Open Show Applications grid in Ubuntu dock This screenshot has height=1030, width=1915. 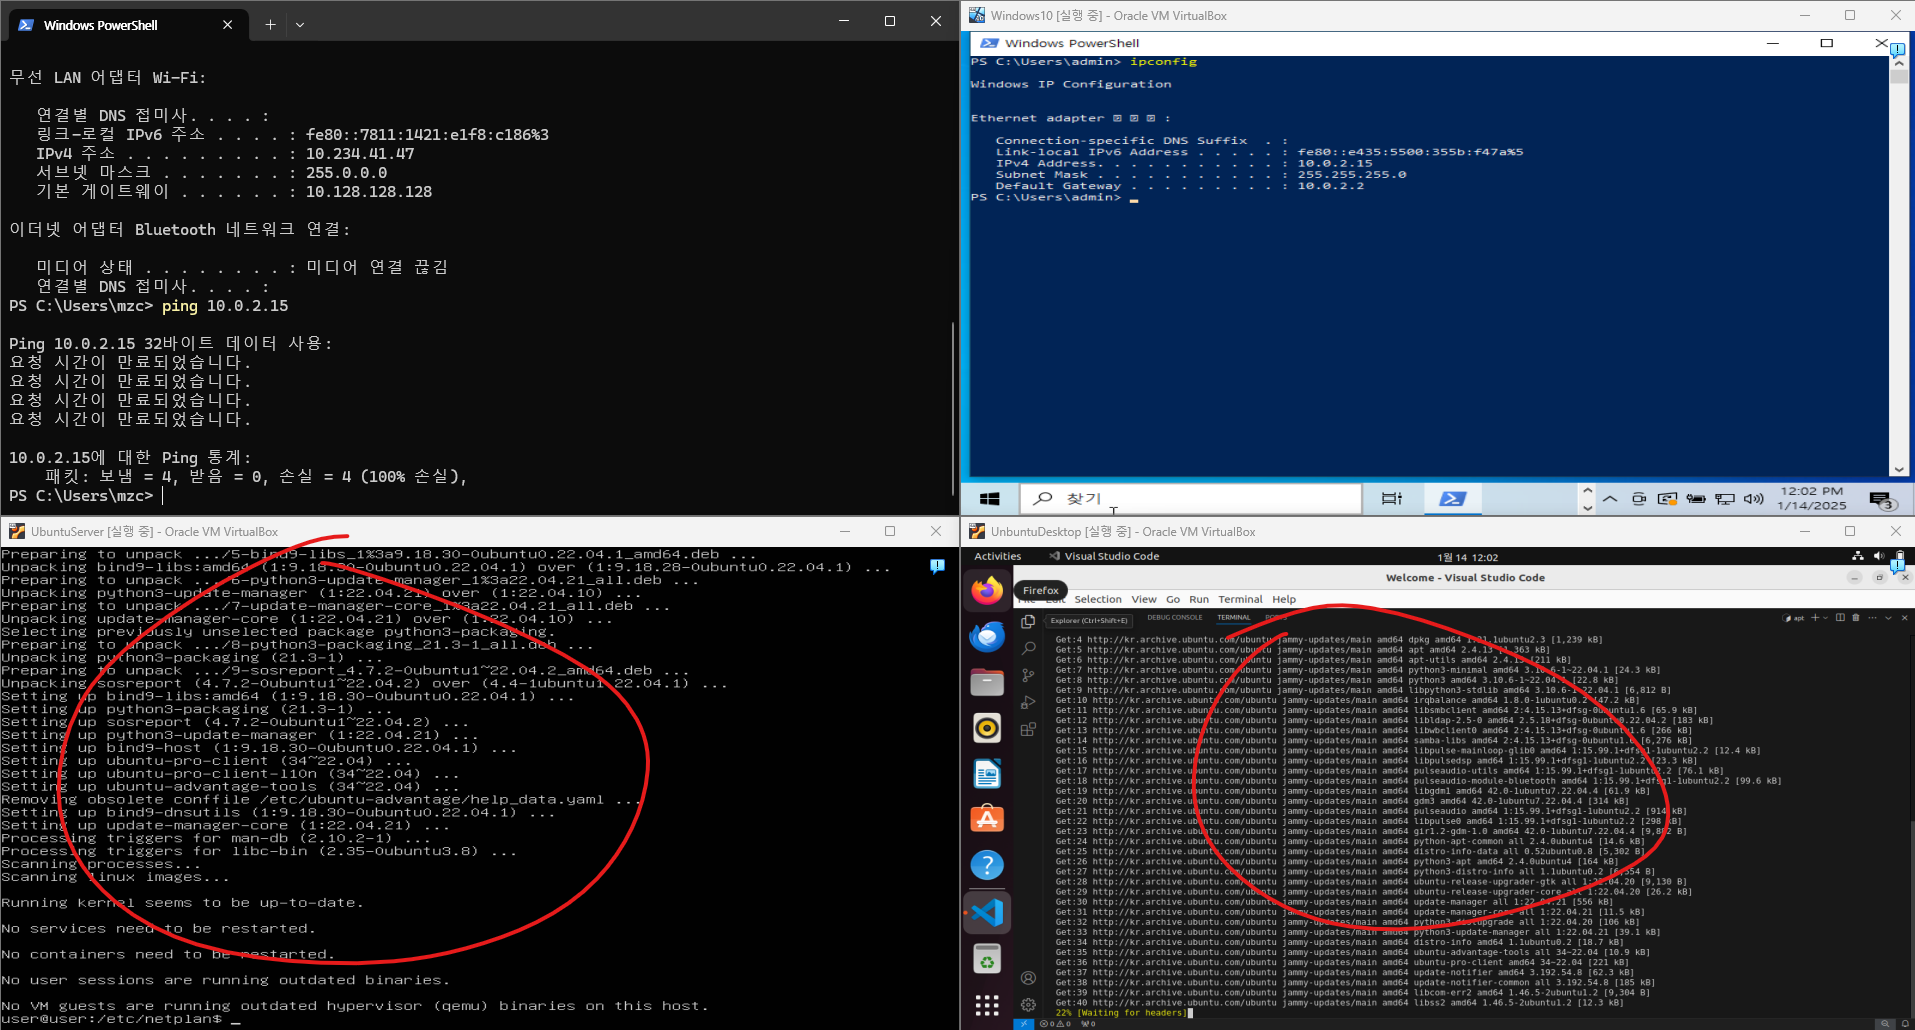(x=987, y=1005)
